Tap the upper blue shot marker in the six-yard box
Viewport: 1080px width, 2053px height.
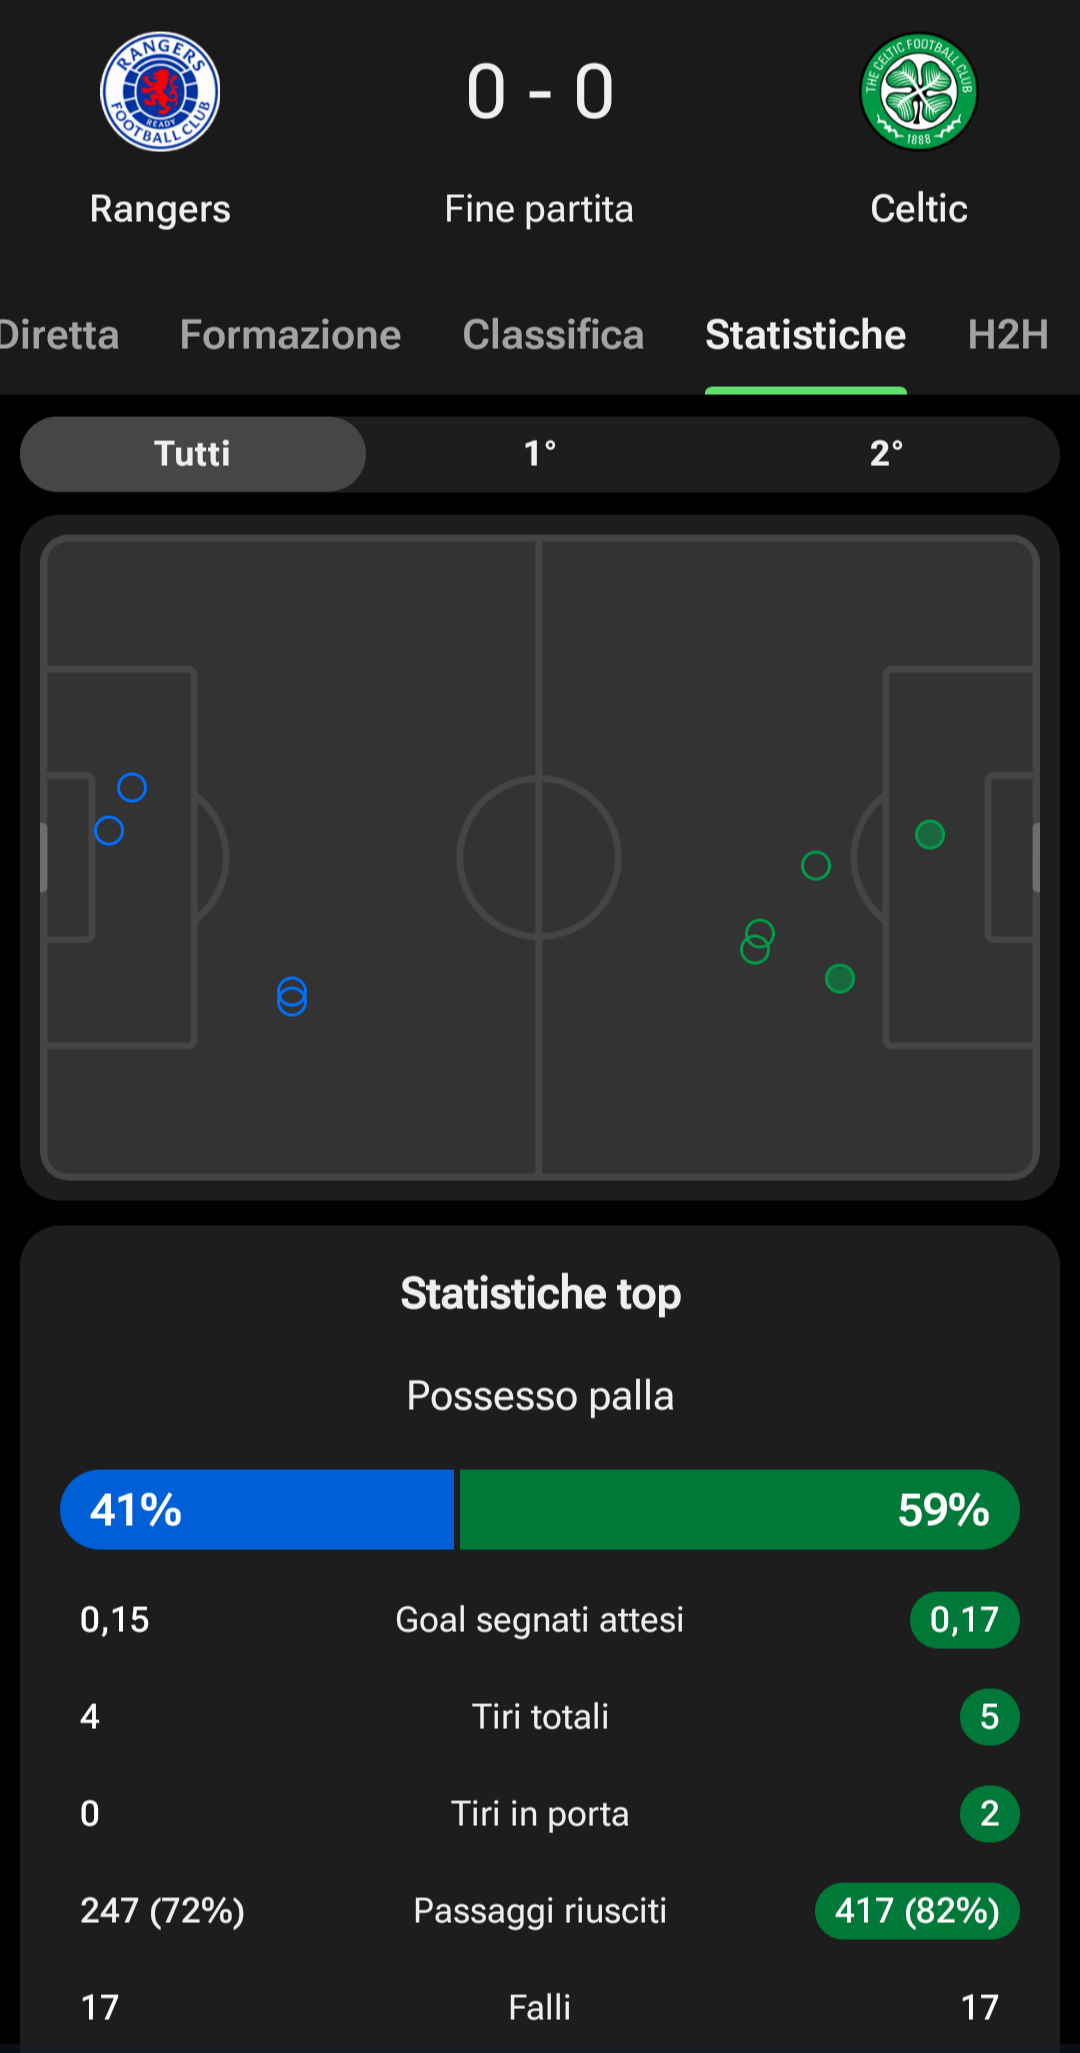click(132, 787)
